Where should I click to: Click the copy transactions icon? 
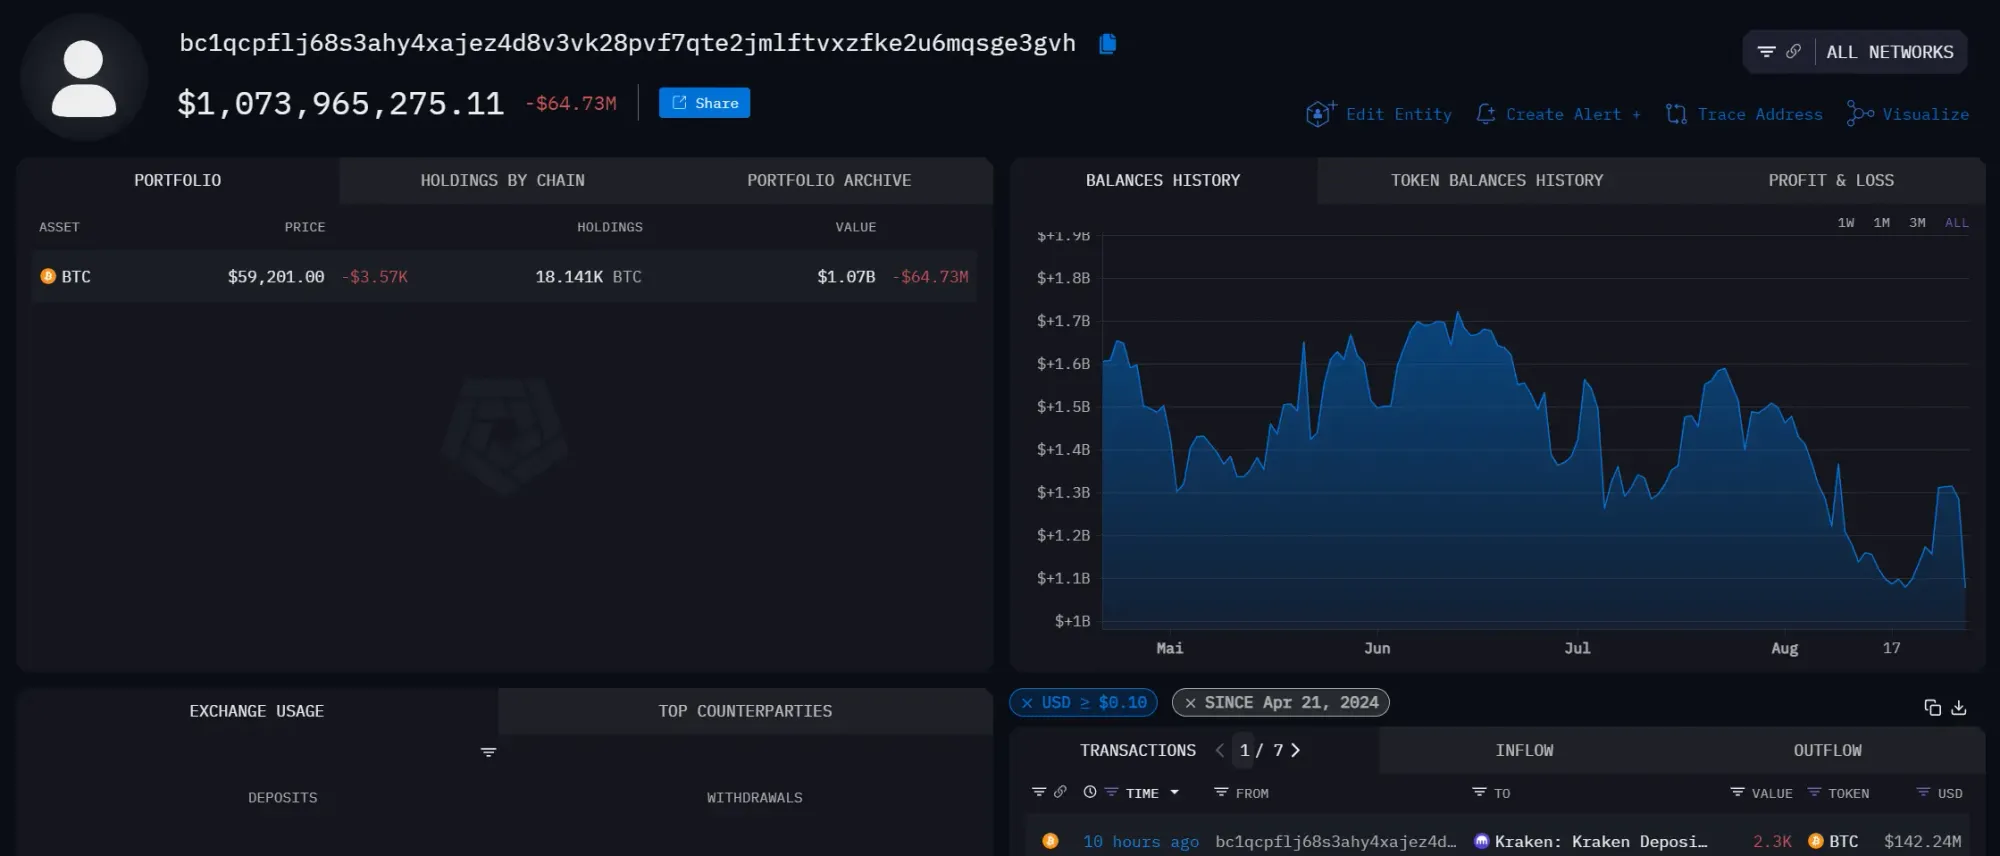(x=1932, y=707)
